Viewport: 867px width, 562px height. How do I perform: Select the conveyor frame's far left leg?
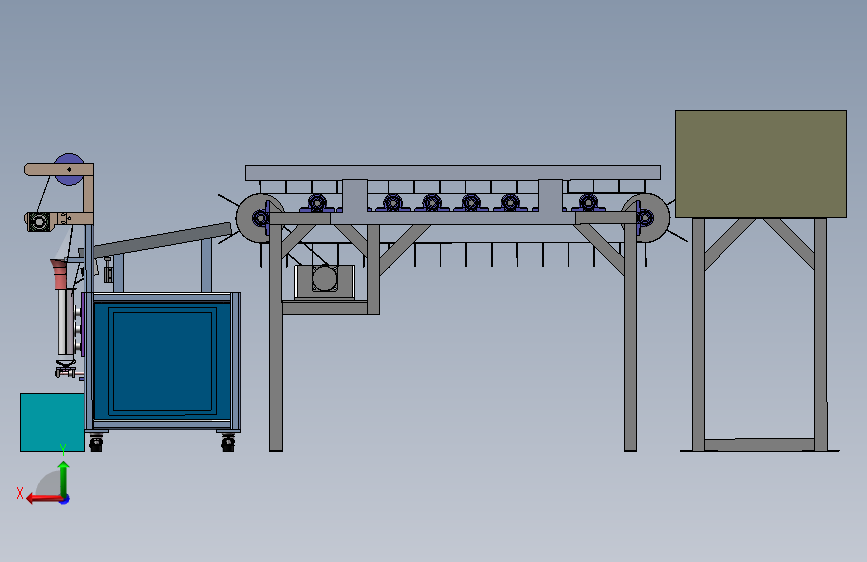click(x=276, y=337)
